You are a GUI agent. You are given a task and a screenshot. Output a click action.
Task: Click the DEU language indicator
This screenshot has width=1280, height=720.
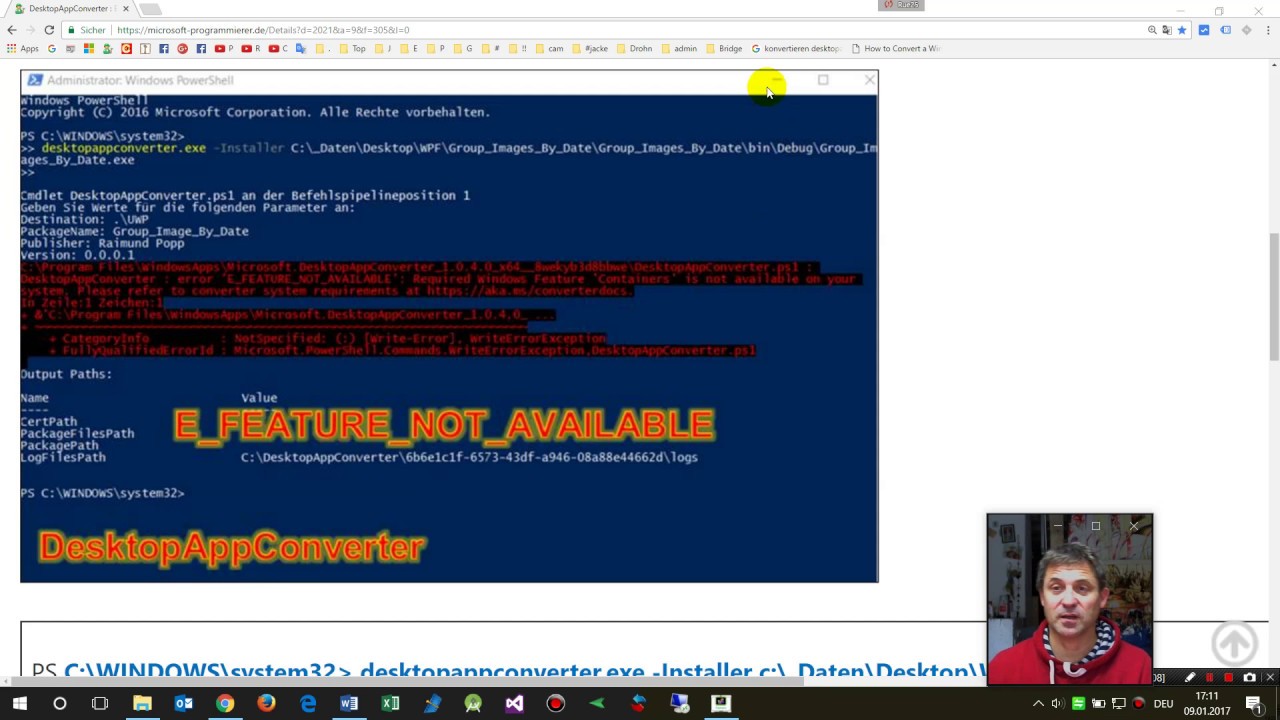(1163, 704)
